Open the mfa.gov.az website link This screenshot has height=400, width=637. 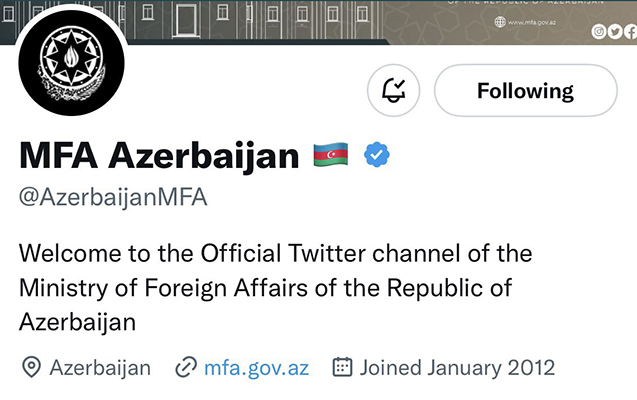pyautogui.click(x=256, y=367)
